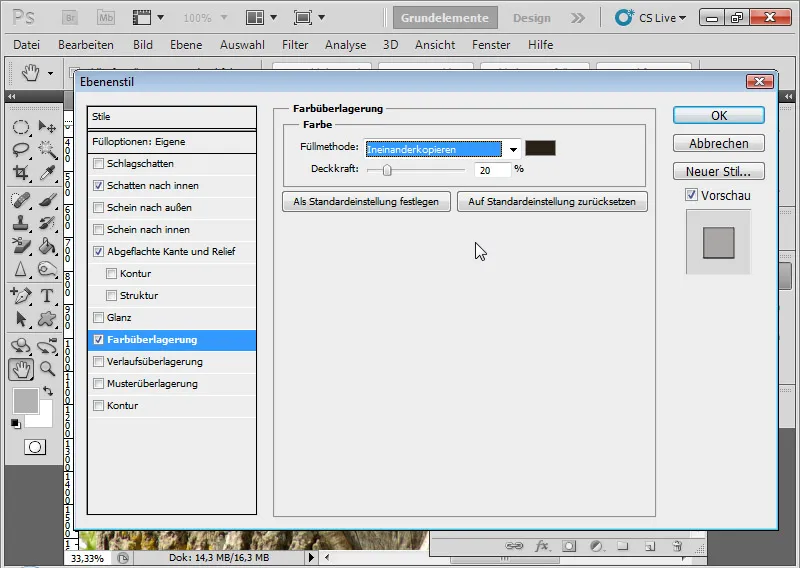Screen dimensions: 800x568
Task: Click the link layers icon
Action: pyautogui.click(x=514, y=546)
